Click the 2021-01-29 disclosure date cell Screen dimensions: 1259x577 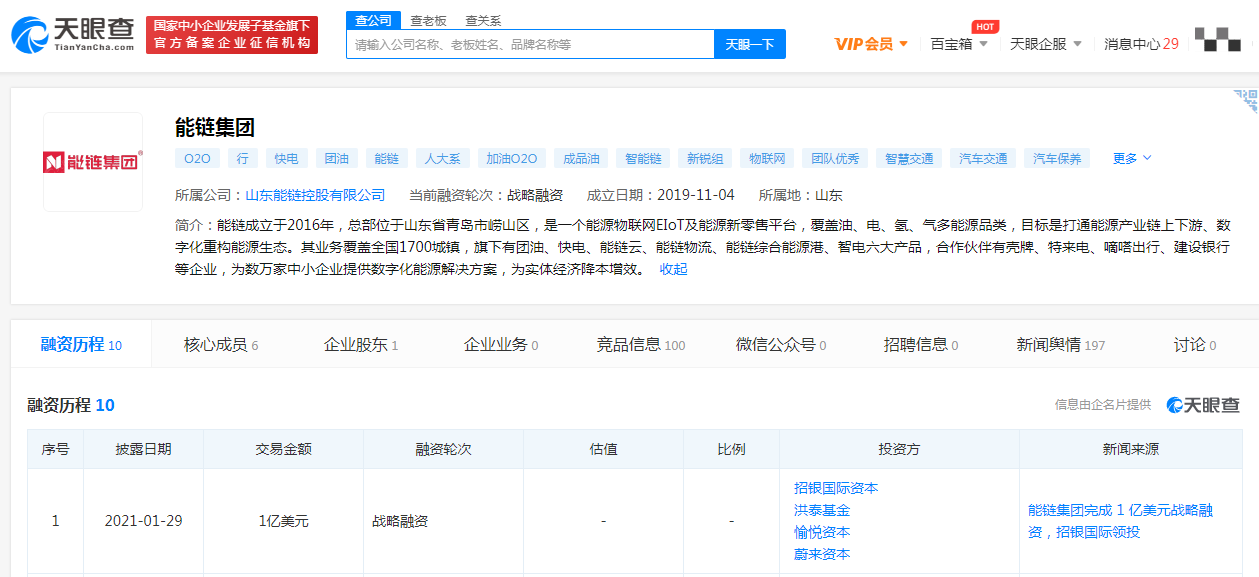pyautogui.click(x=144, y=521)
